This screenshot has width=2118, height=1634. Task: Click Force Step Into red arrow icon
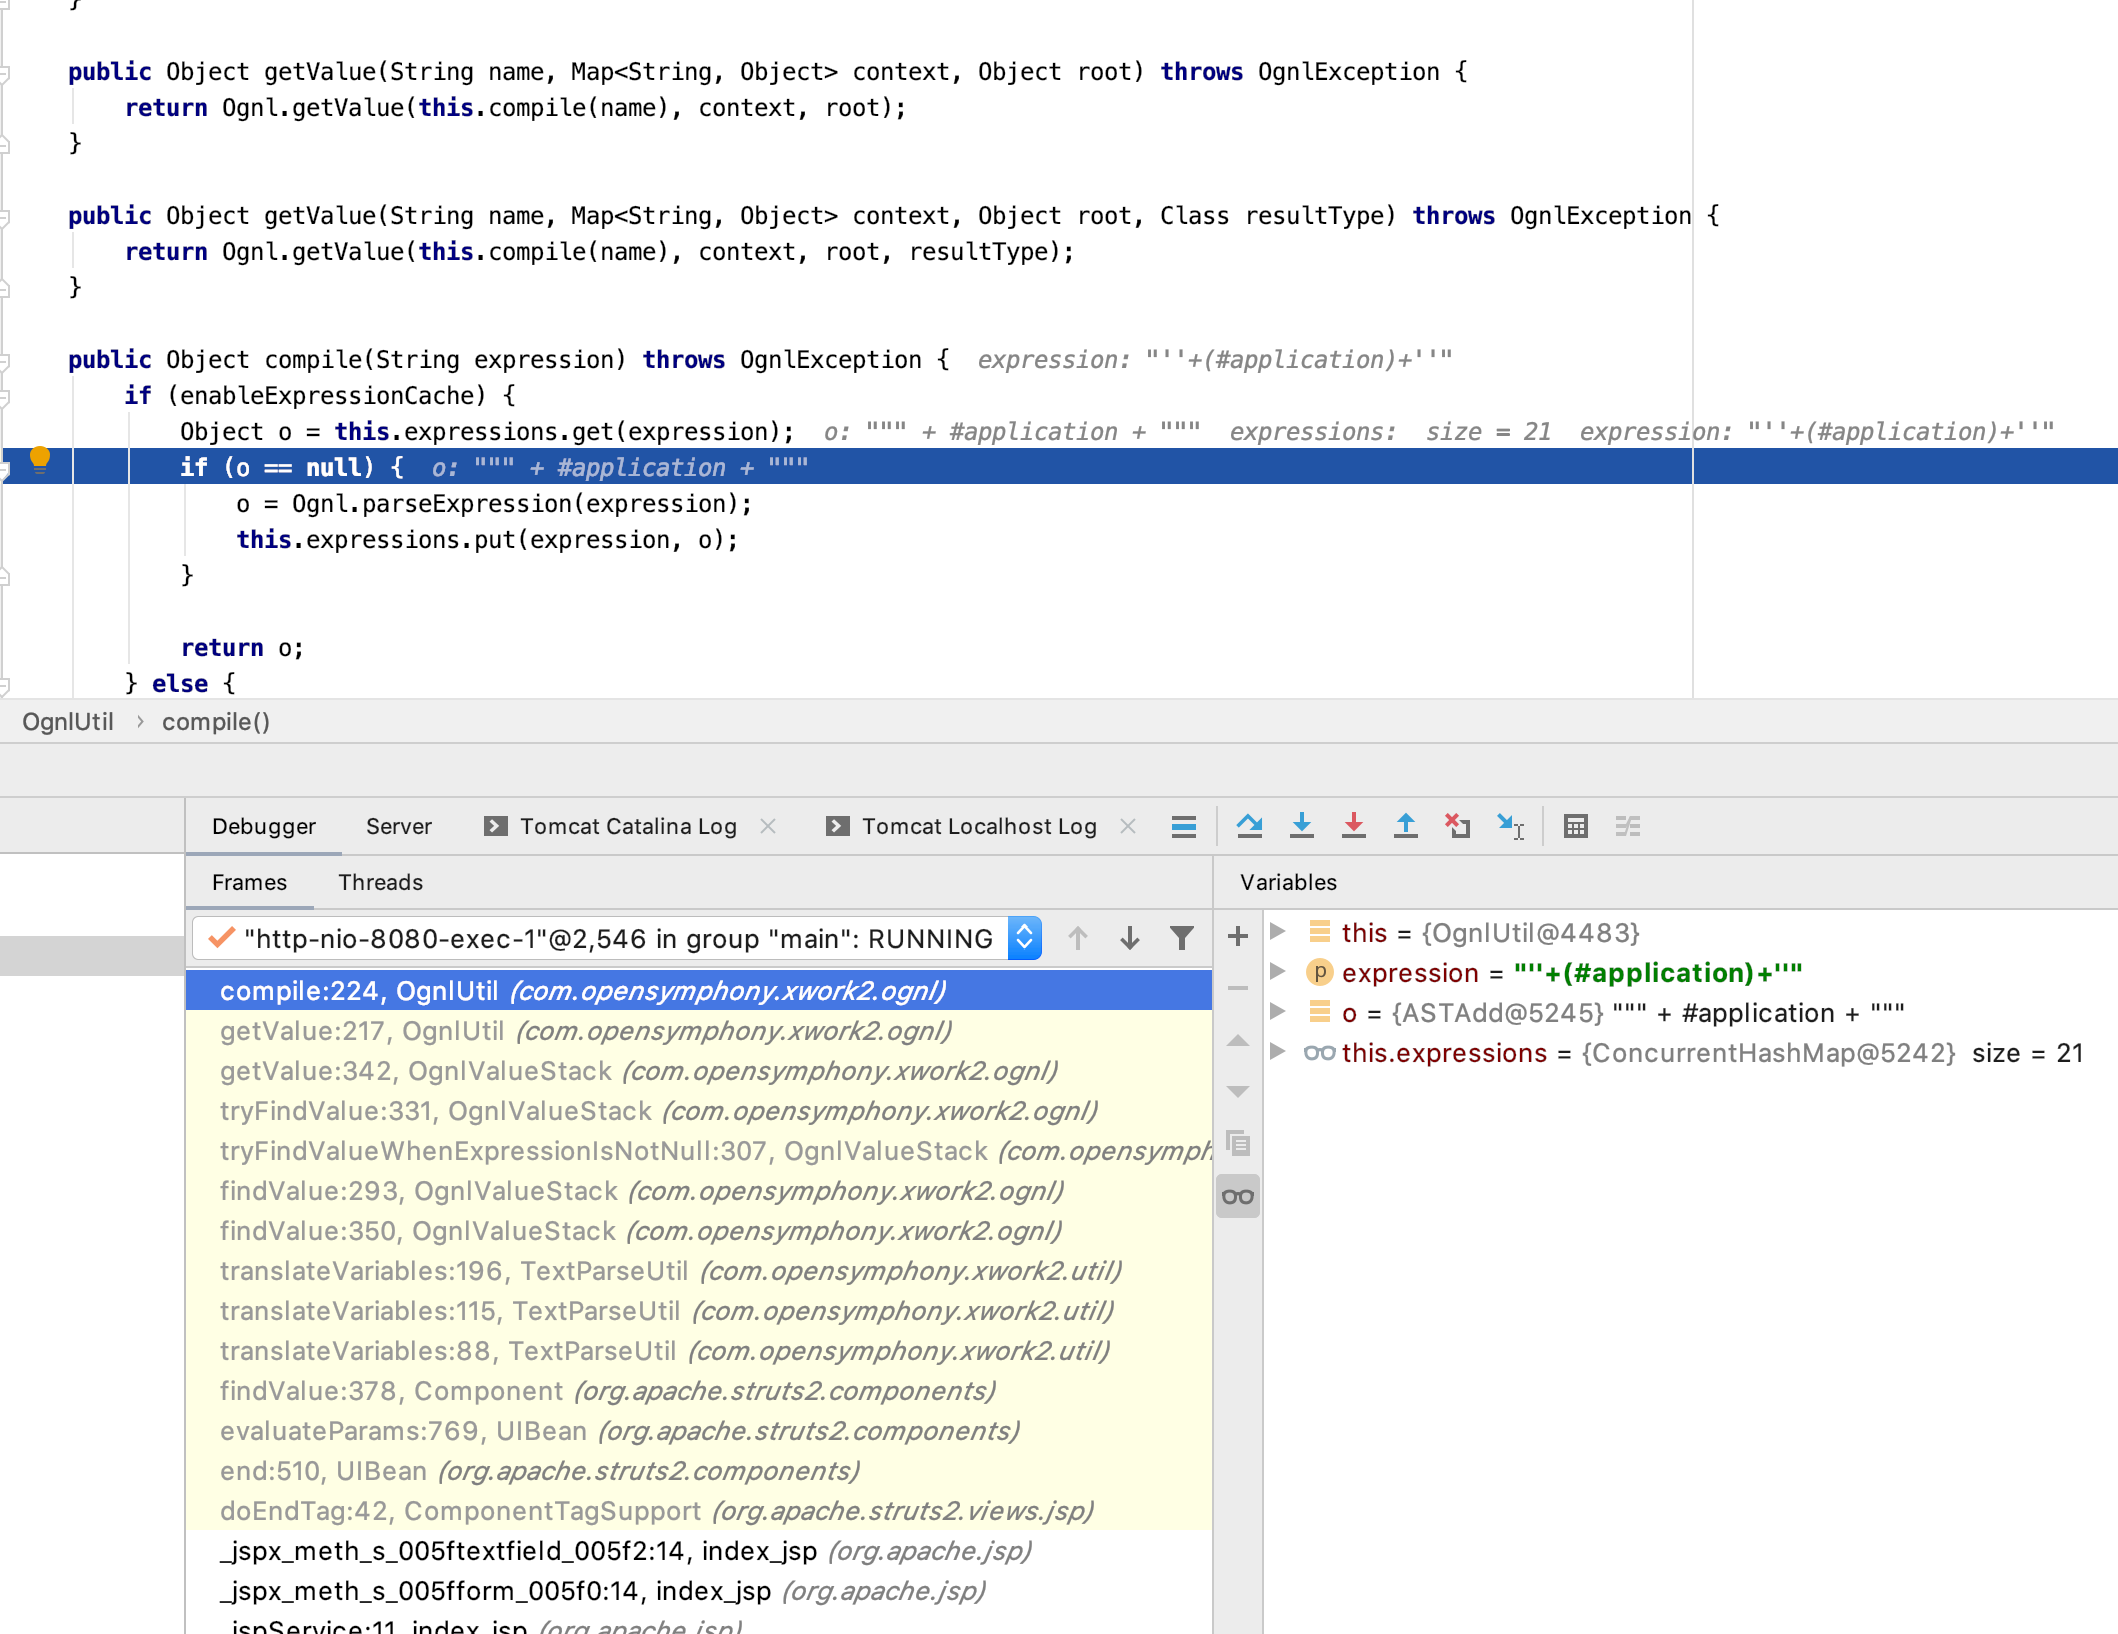click(1354, 826)
